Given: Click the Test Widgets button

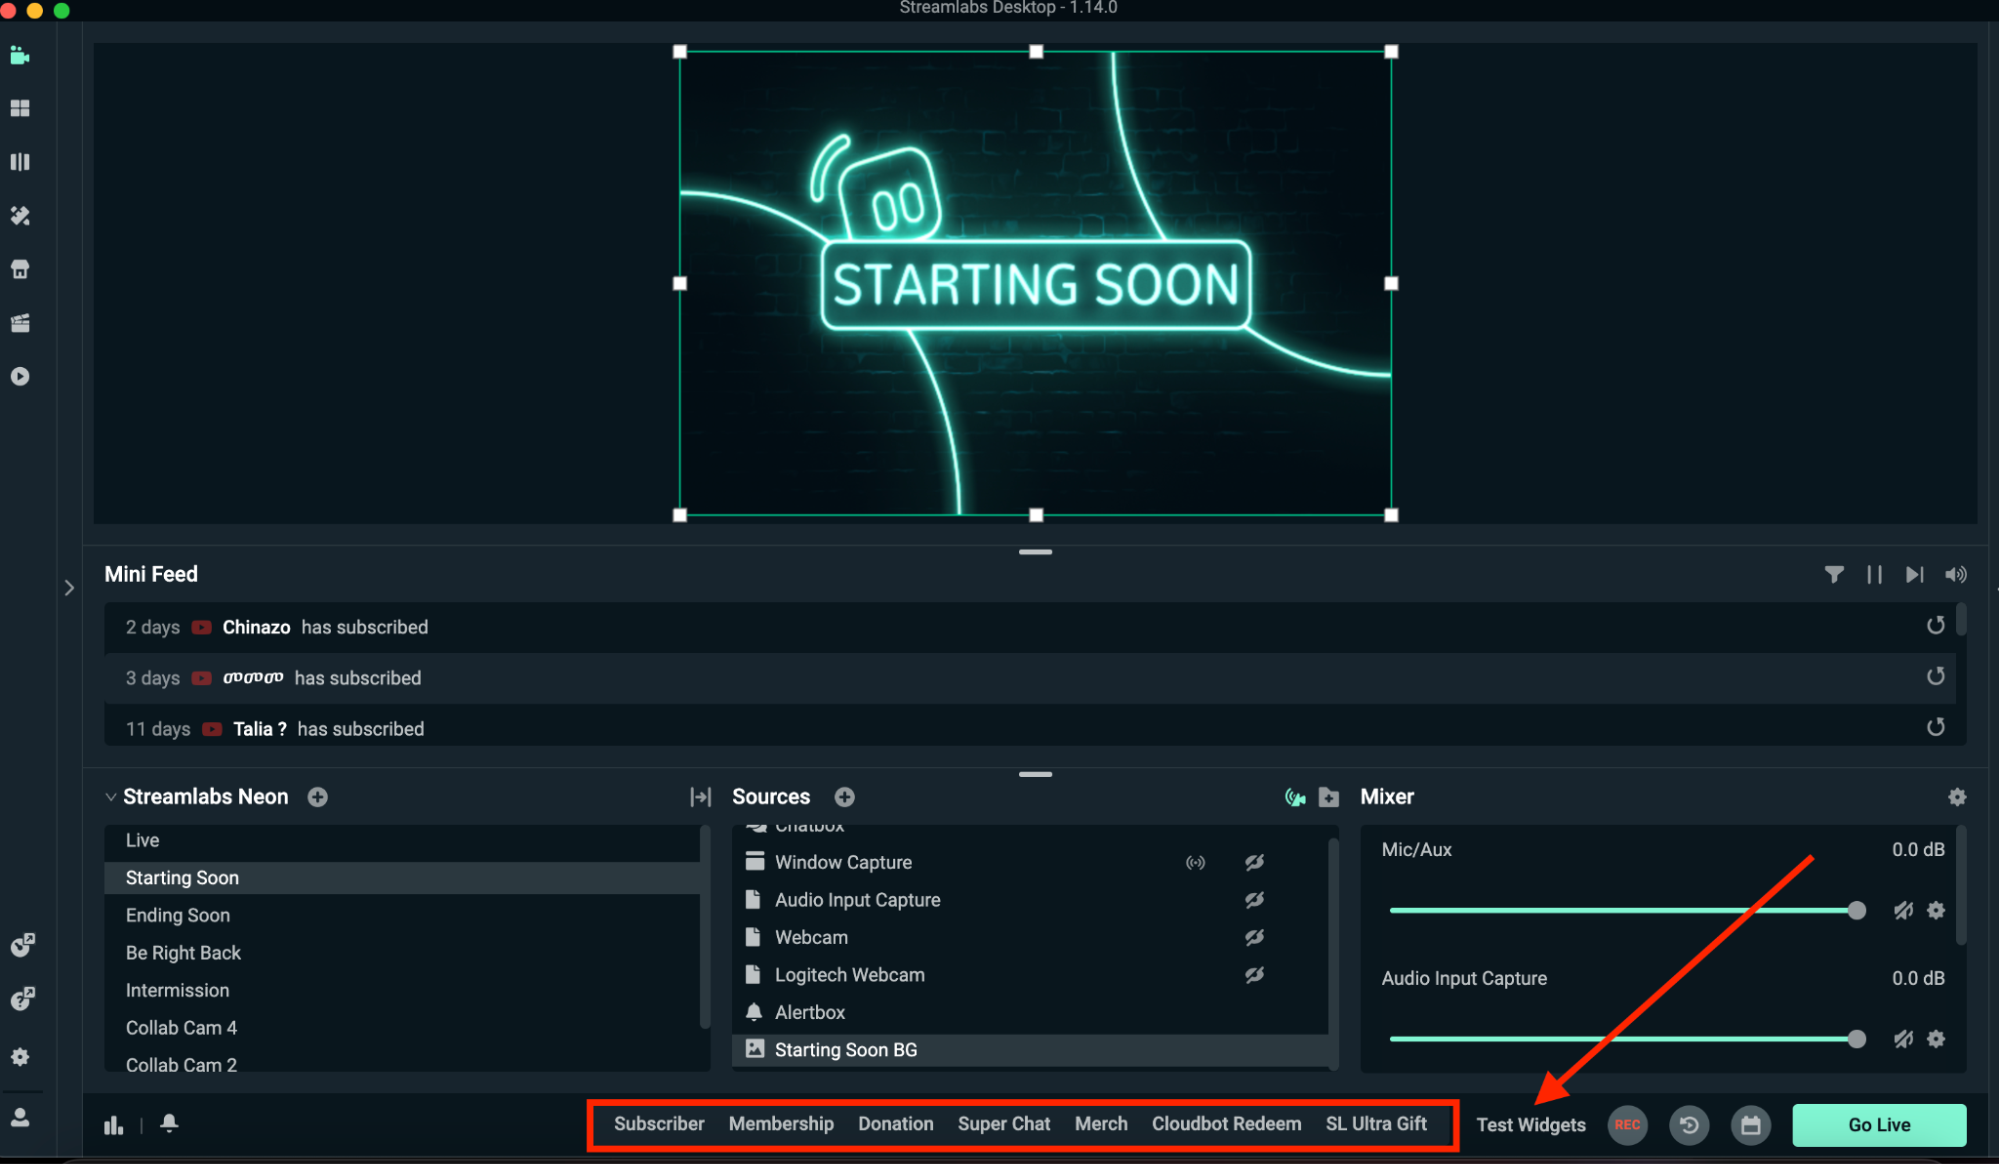Looking at the screenshot, I should point(1531,1125).
